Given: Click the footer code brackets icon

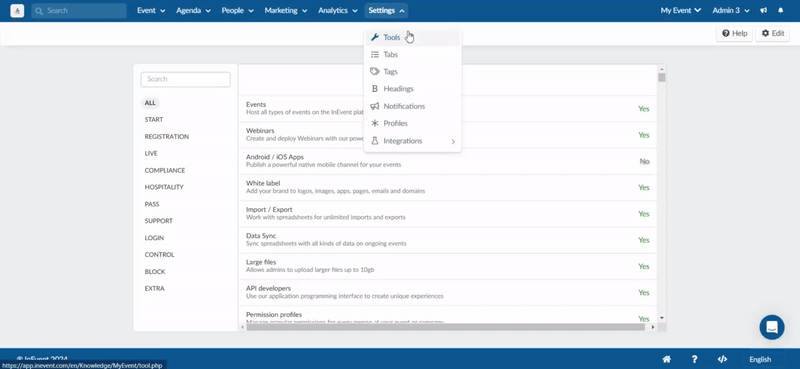Looking at the screenshot, I should click(722, 359).
